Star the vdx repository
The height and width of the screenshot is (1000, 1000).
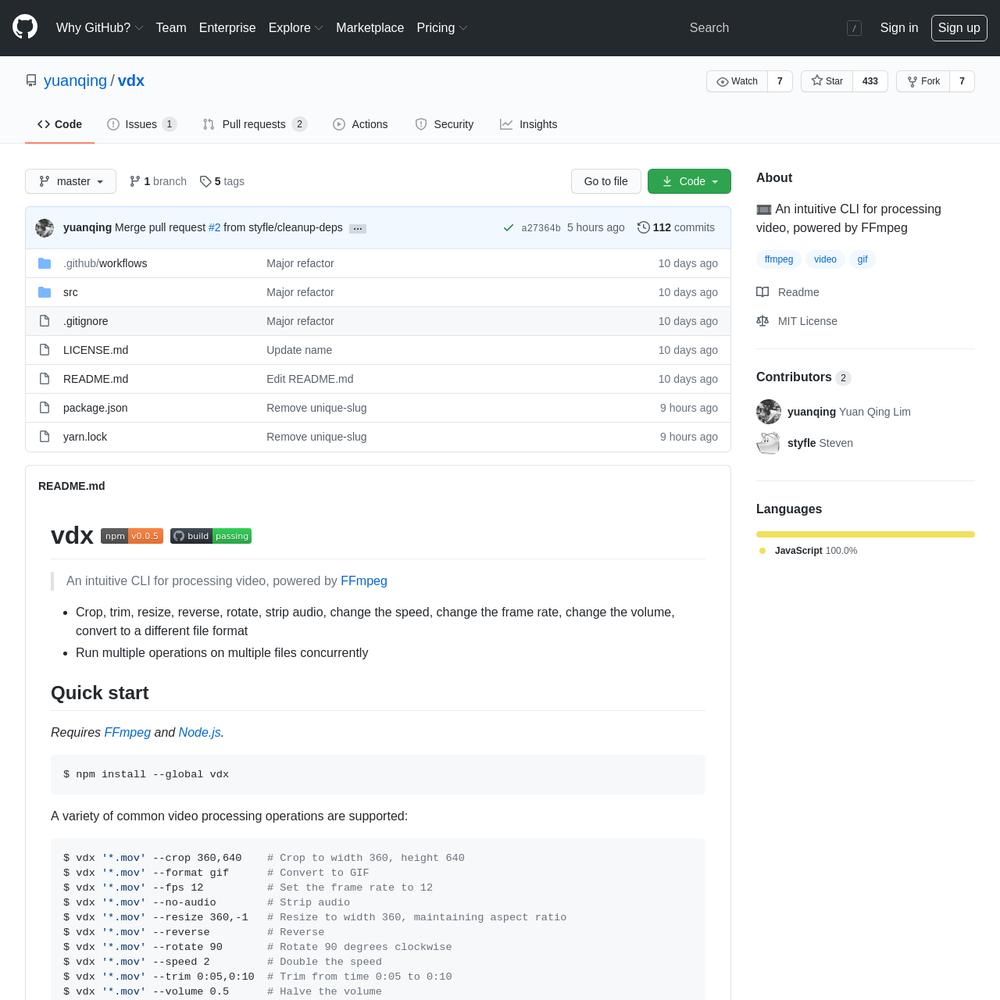pyautogui.click(x=827, y=81)
